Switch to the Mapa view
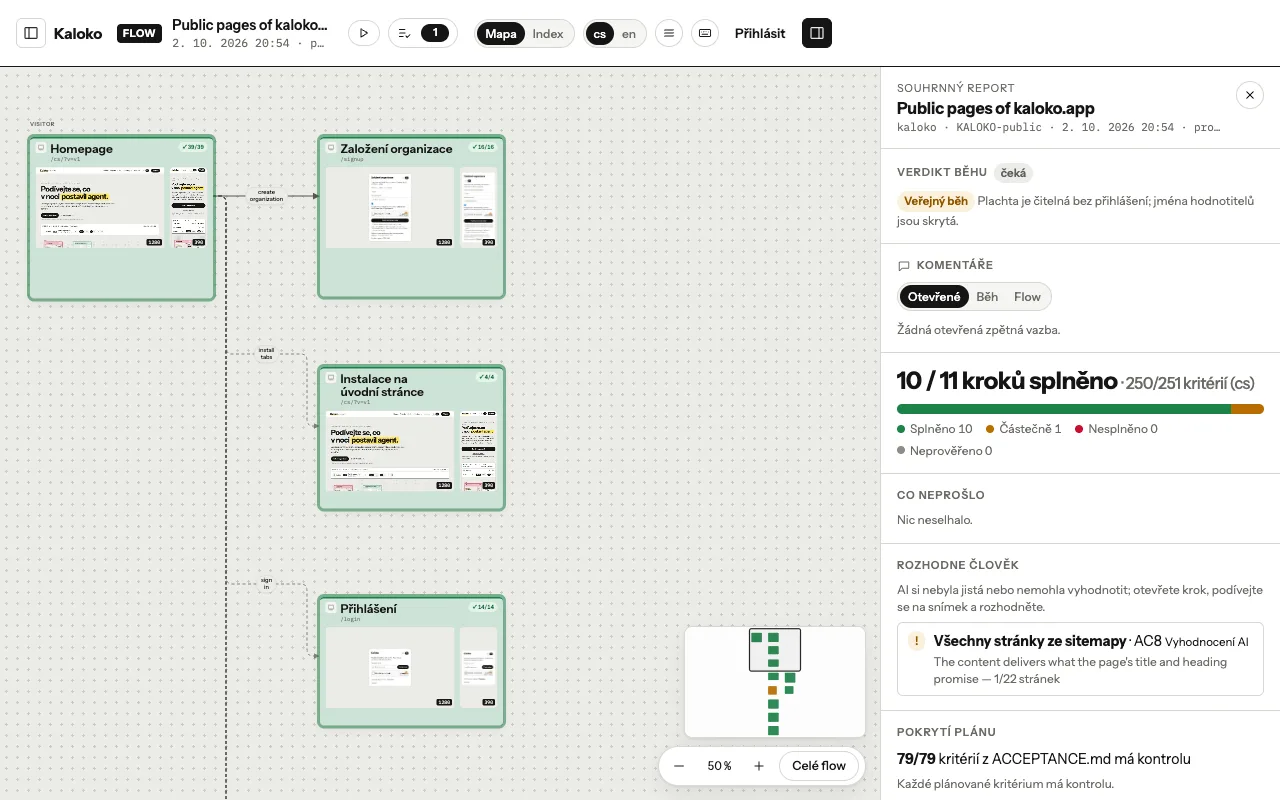This screenshot has height=800, width=1280. coord(501,33)
